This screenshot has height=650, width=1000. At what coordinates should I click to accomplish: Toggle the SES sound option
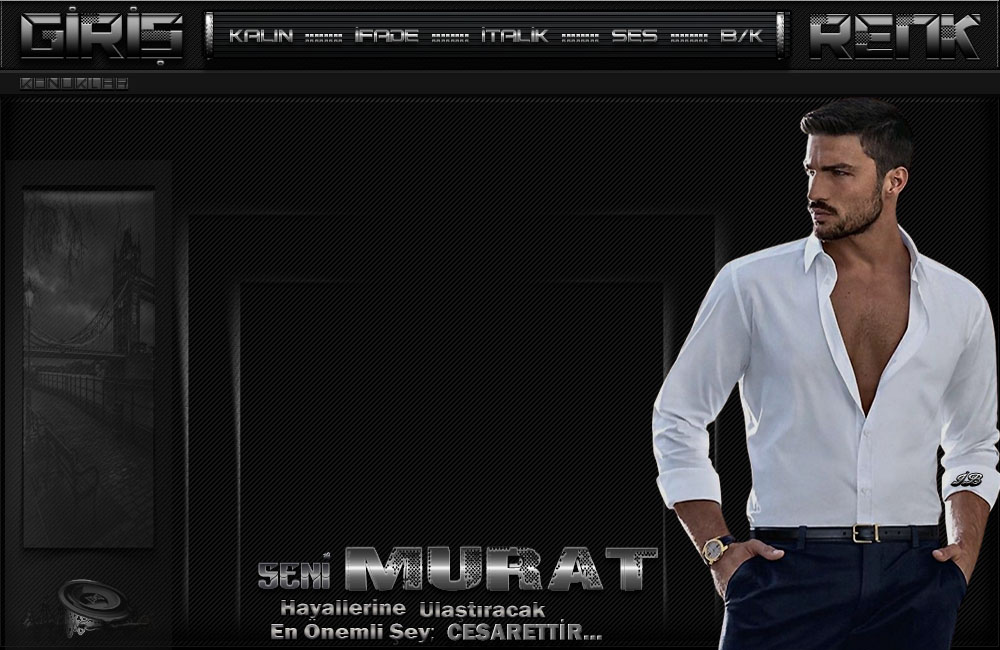634,36
